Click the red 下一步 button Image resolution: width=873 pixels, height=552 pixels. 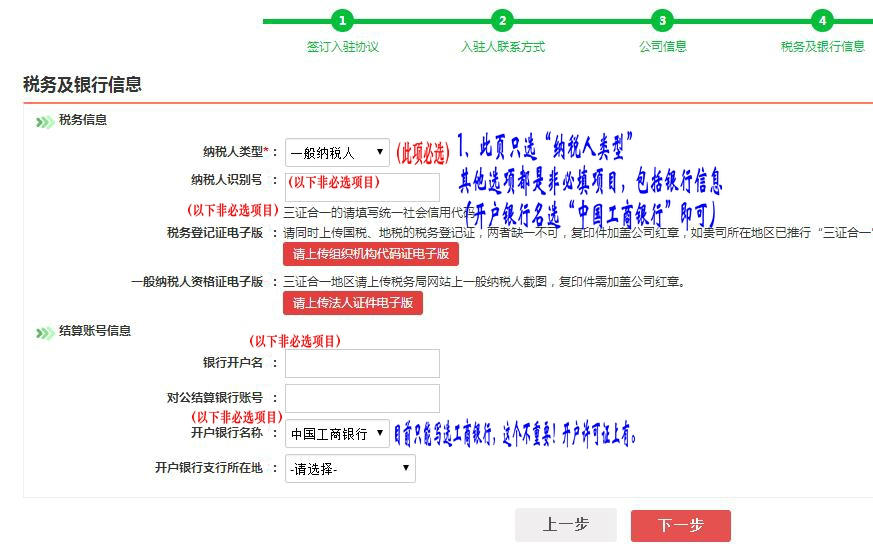pos(680,525)
